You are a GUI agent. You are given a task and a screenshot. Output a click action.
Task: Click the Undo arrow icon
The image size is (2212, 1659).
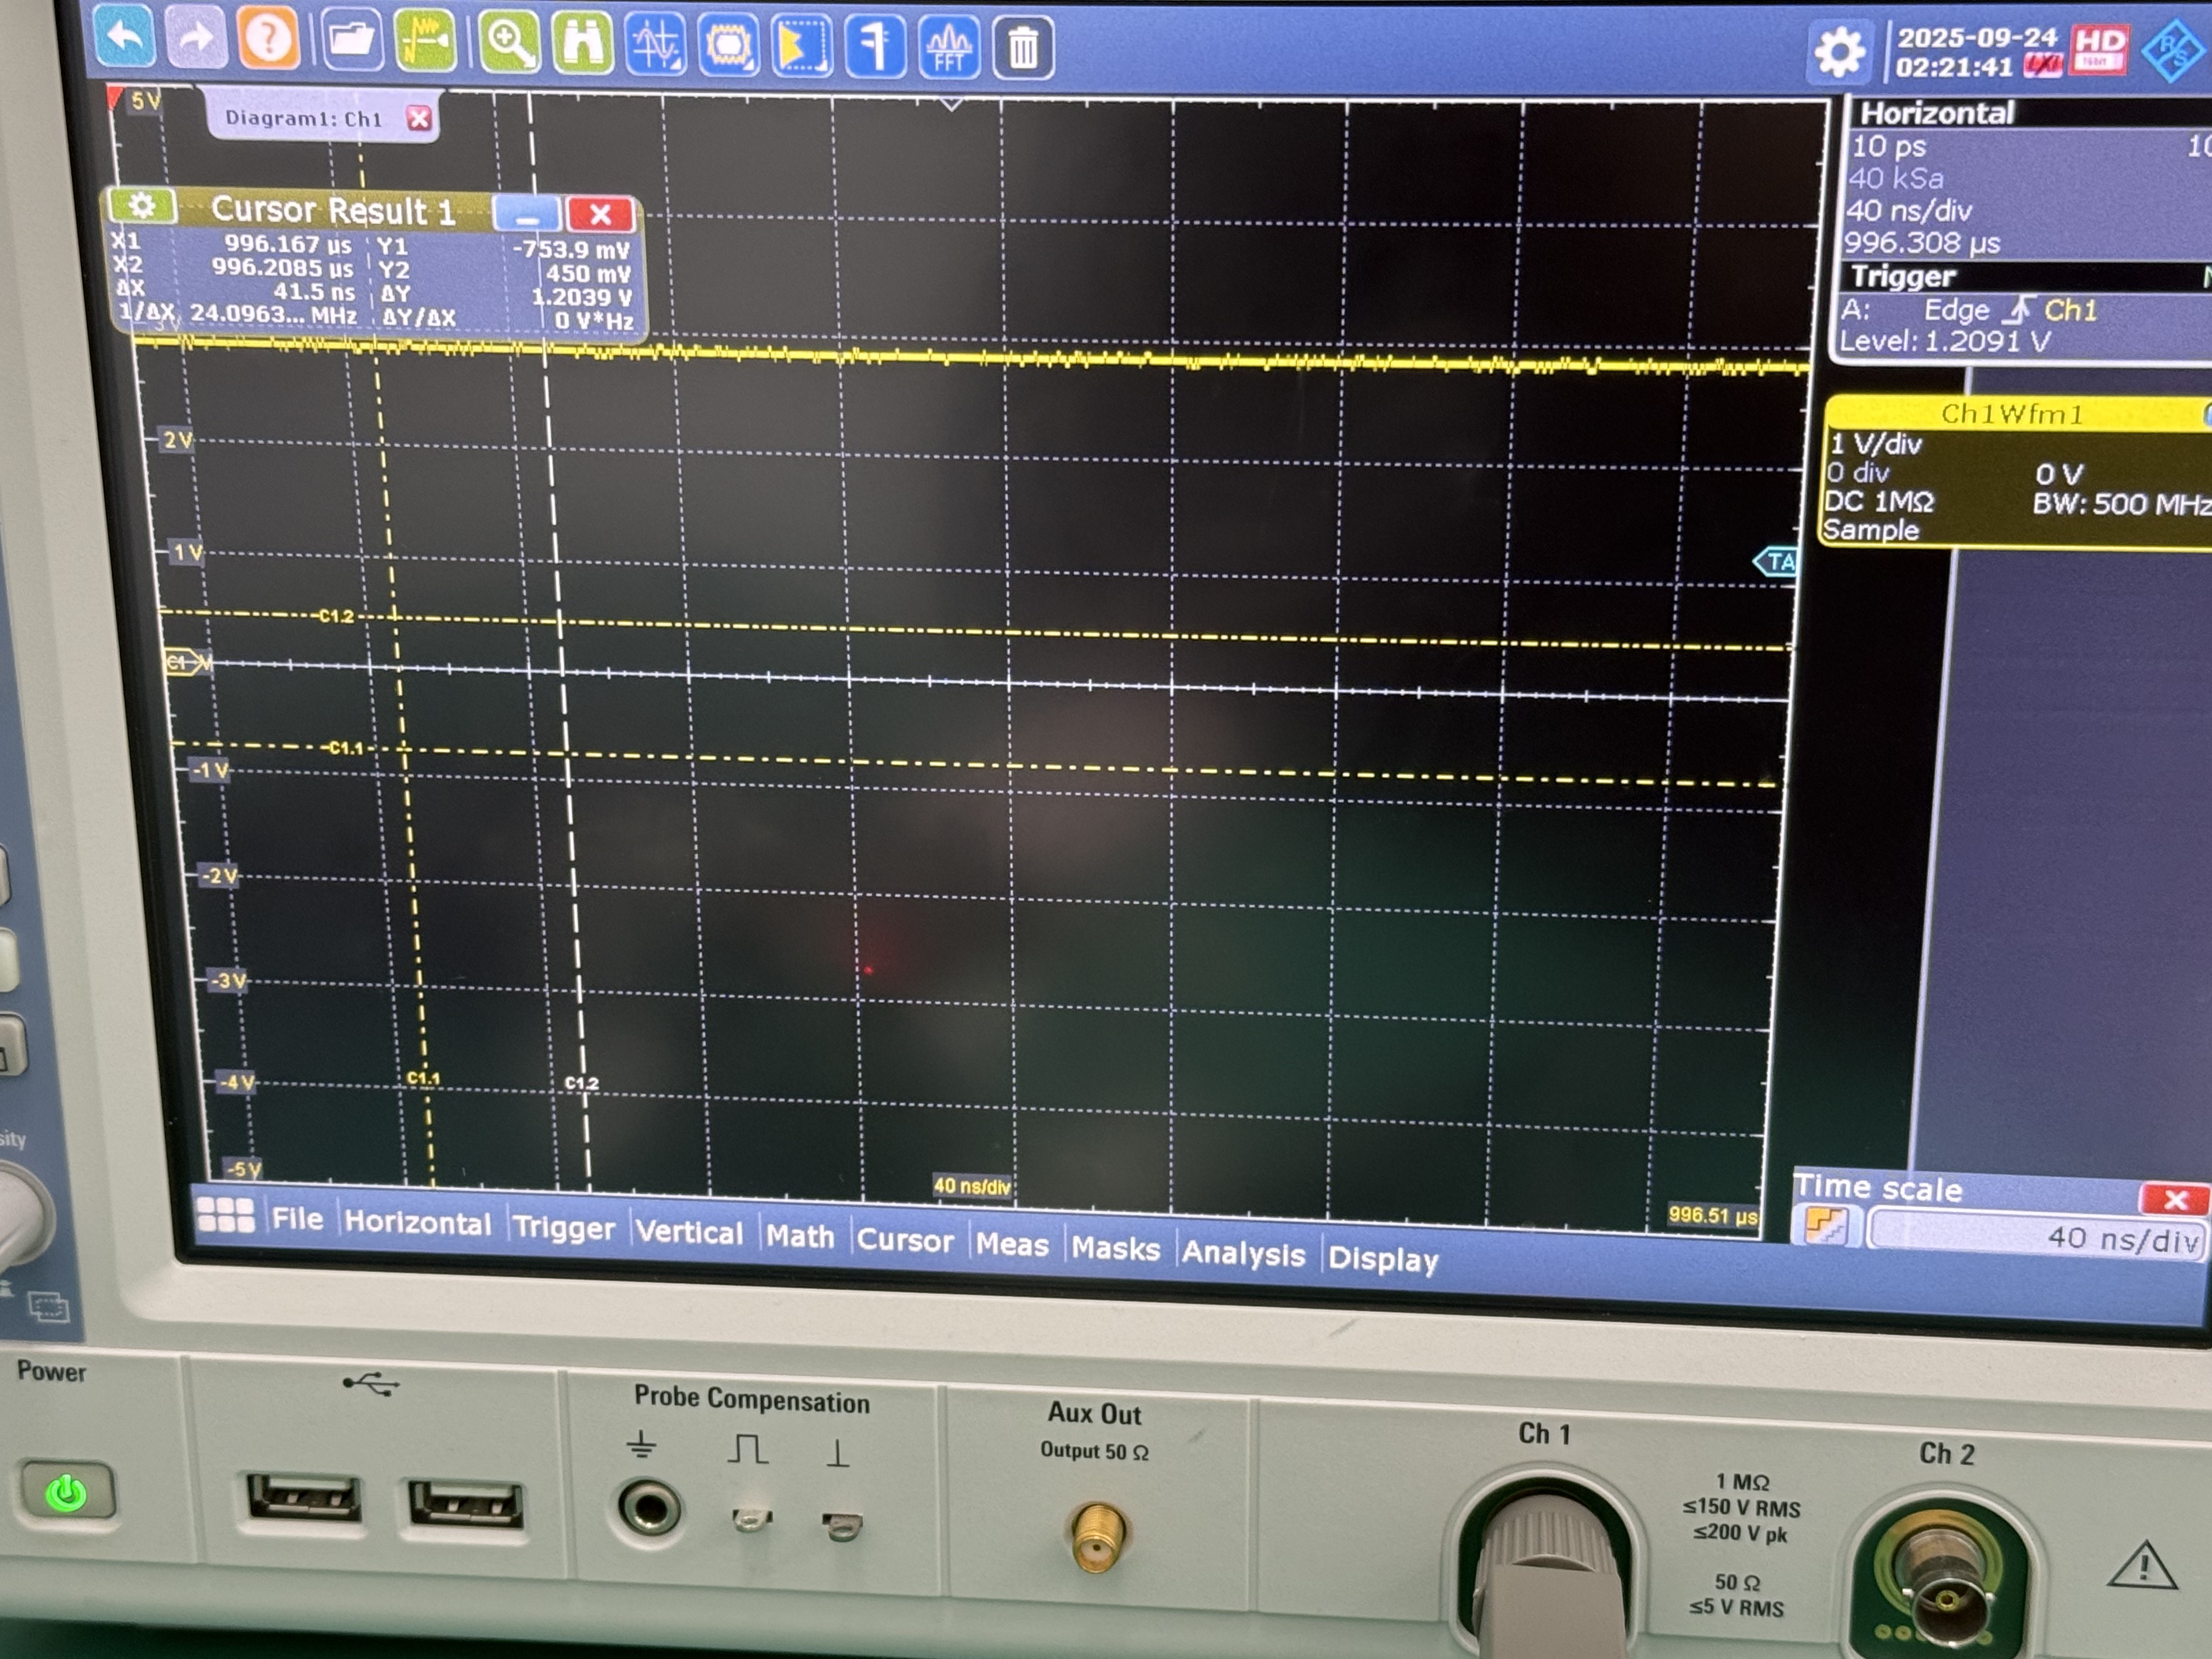(124, 38)
